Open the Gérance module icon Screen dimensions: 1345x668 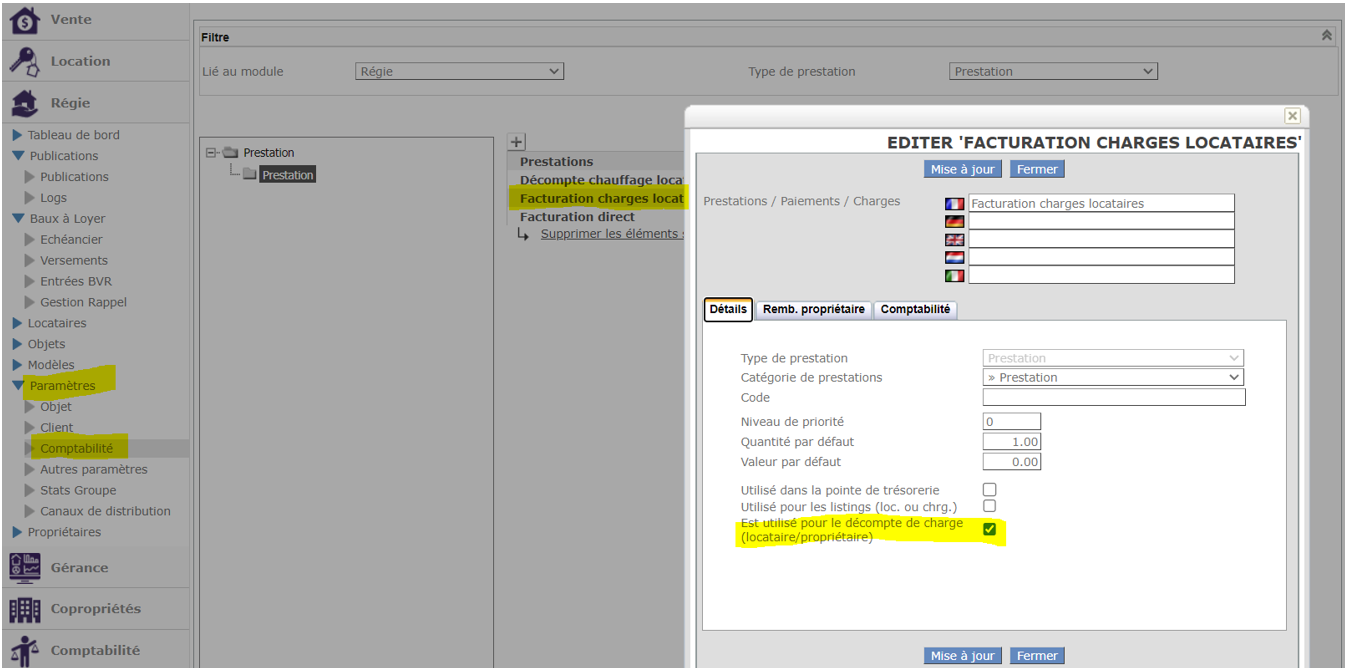tap(25, 567)
